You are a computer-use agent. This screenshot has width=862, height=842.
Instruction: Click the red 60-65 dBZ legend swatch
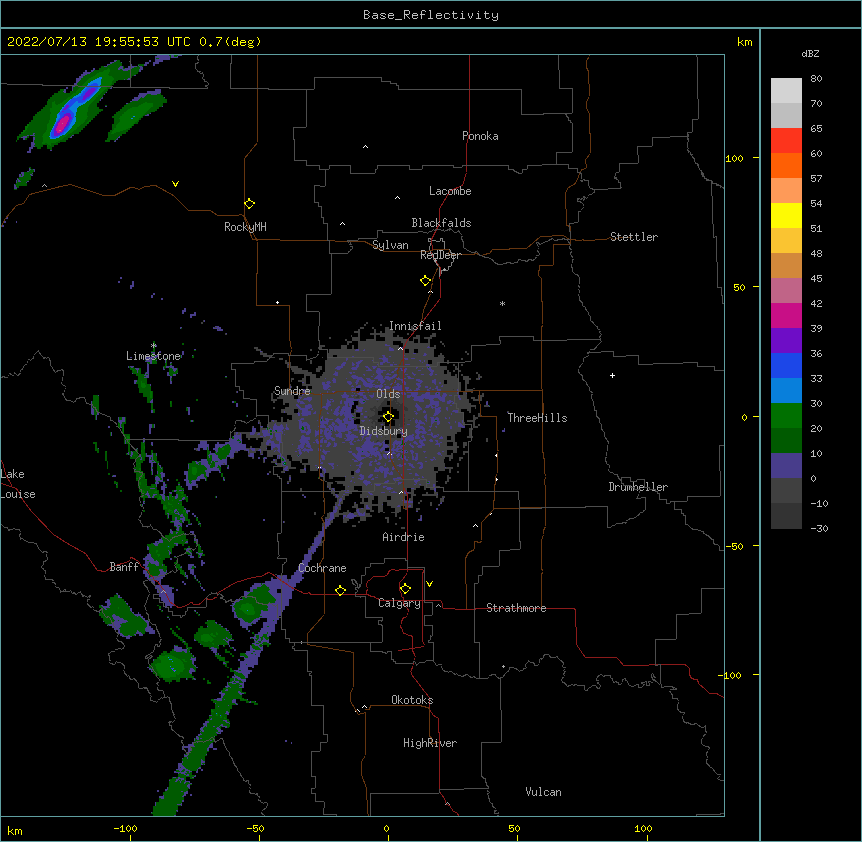click(786, 141)
